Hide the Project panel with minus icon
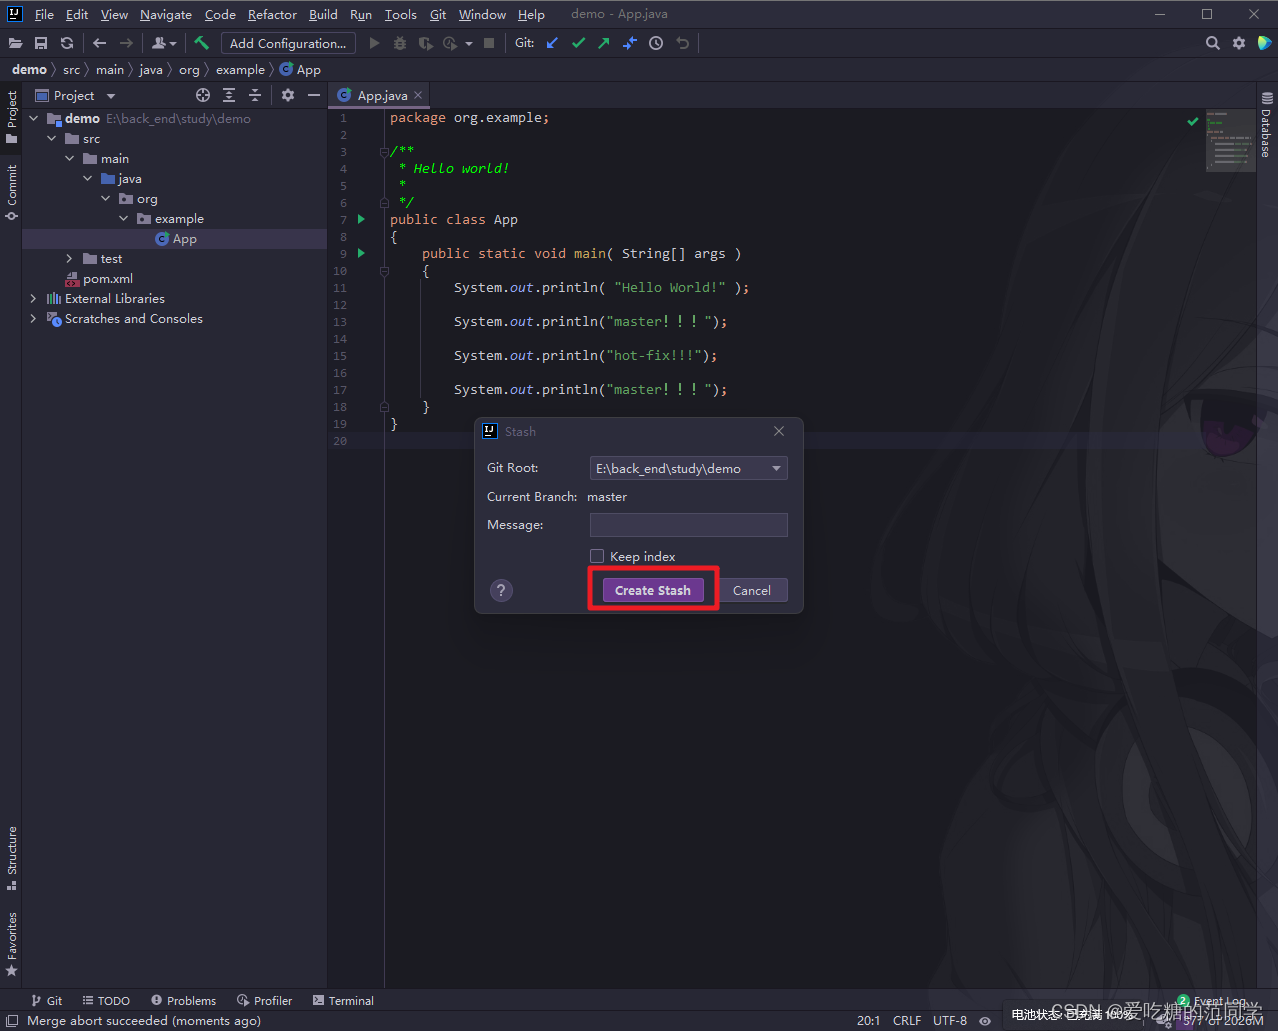Image resolution: width=1278 pixels, height=1031 pixels. tap(314, 95)
